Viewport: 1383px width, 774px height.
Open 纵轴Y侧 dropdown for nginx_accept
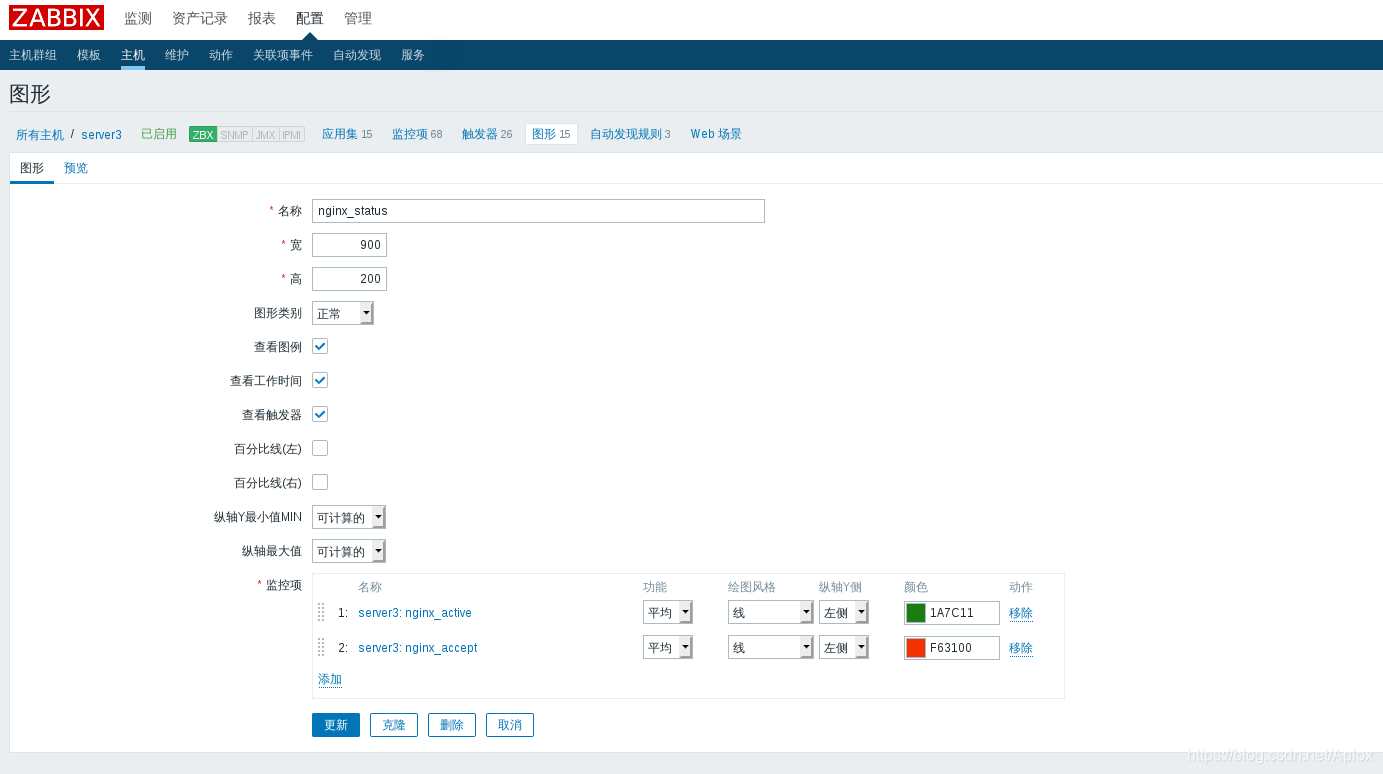point(844,647)
